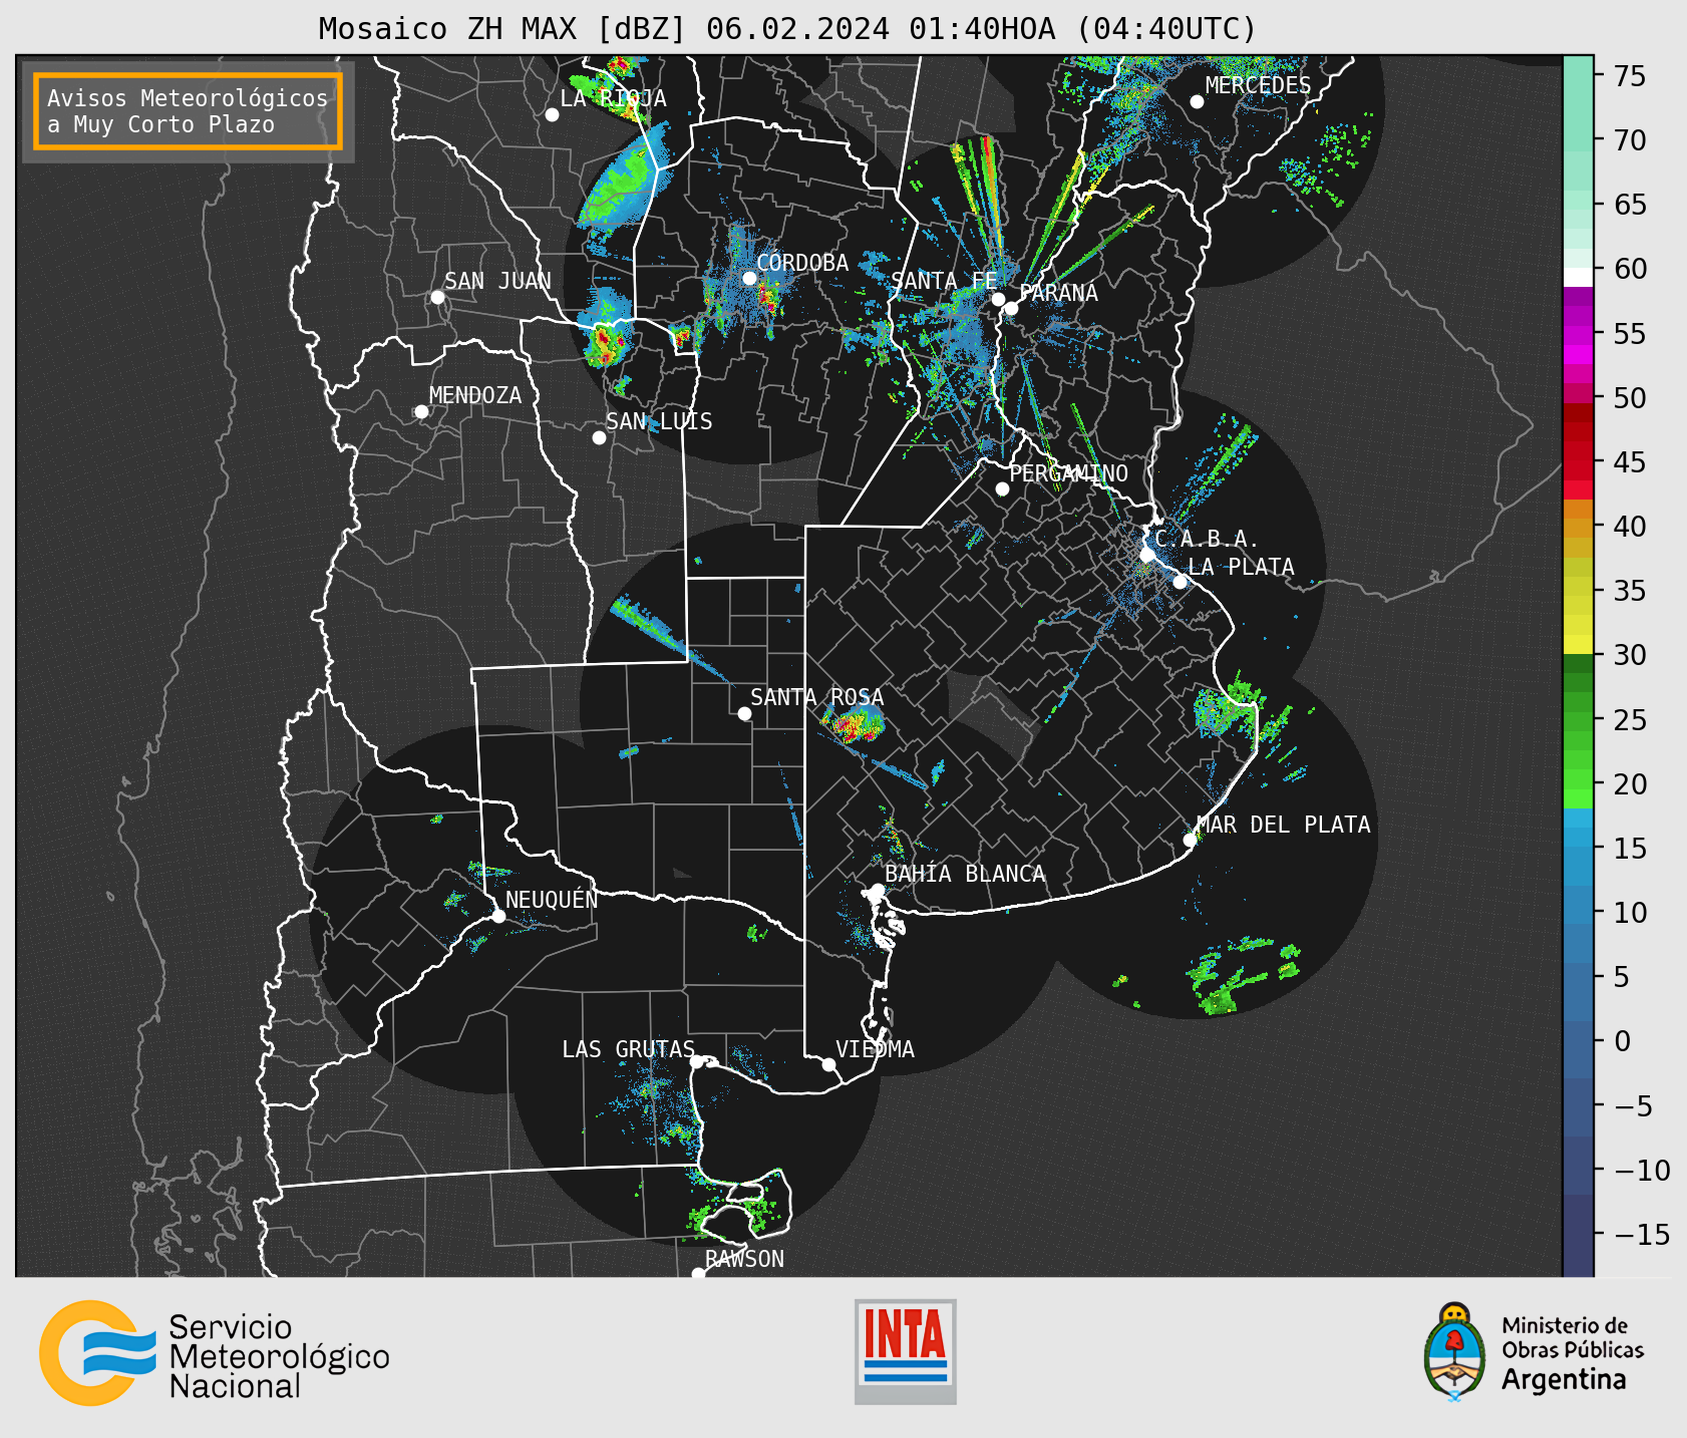Click the Mar del Plata city marker
The height and width of the screenshot is (1438, 1687).
point(1190,840)
